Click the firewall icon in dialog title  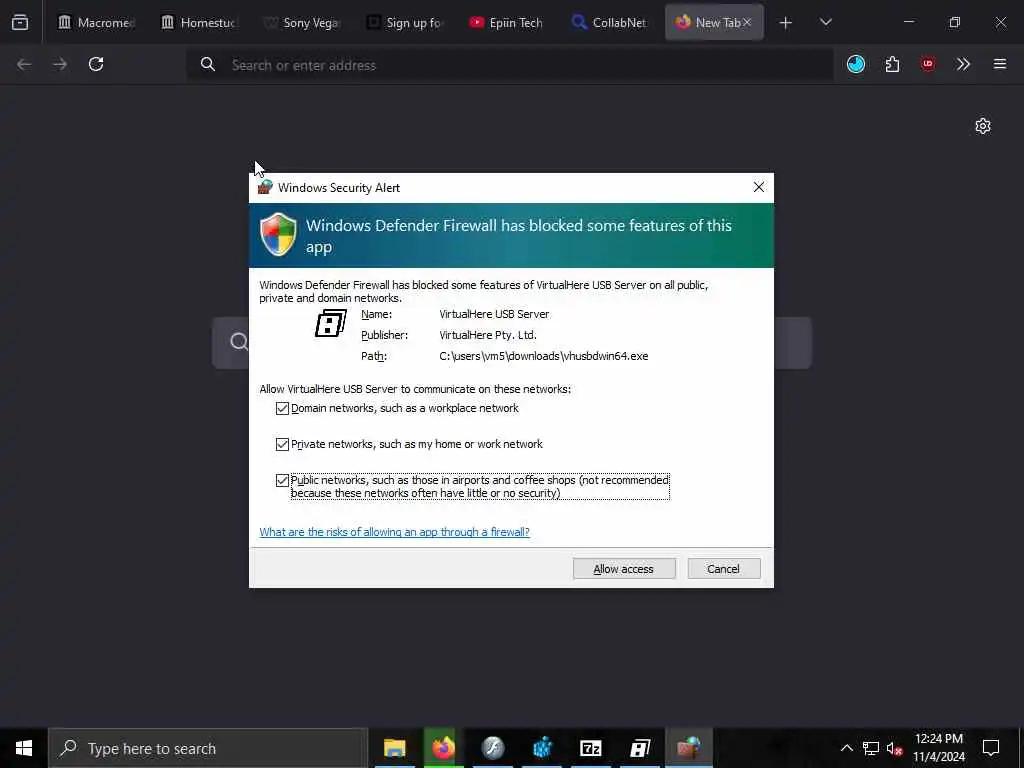[x=264, y=187]
